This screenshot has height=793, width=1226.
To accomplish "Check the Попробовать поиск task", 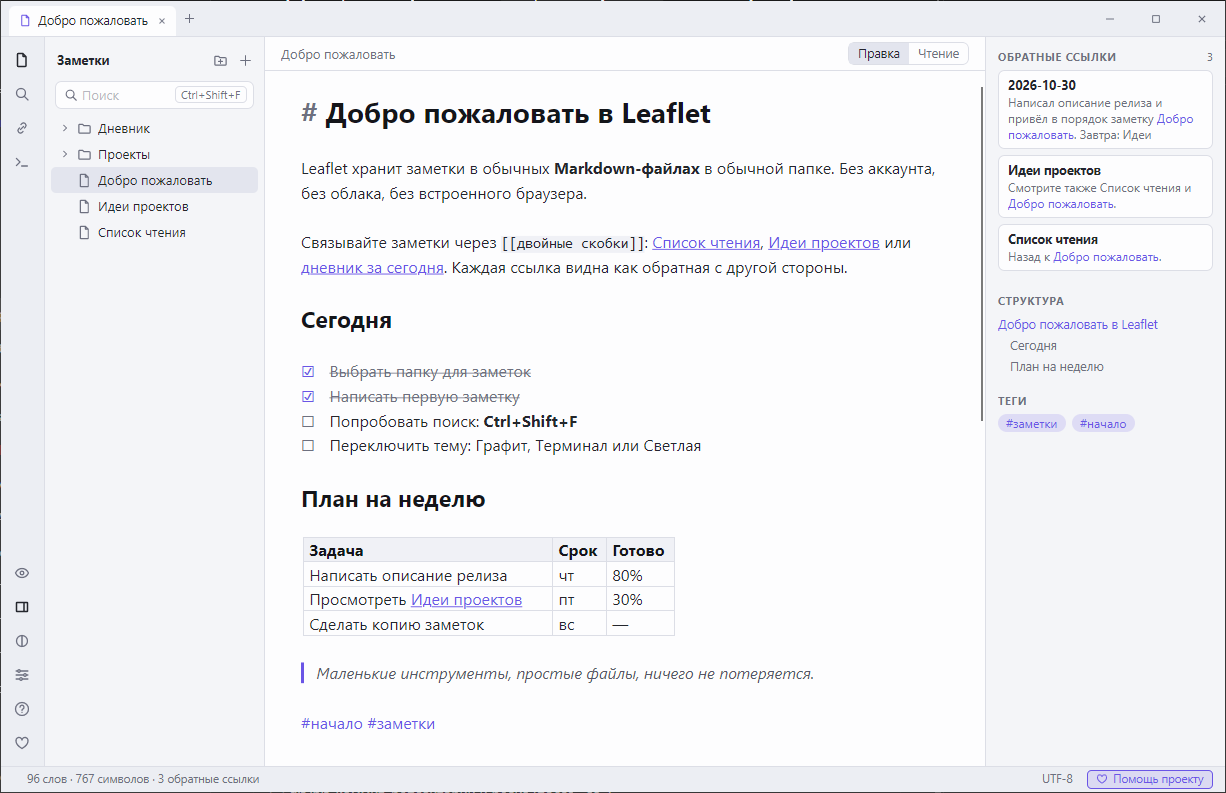I will 308,422.
